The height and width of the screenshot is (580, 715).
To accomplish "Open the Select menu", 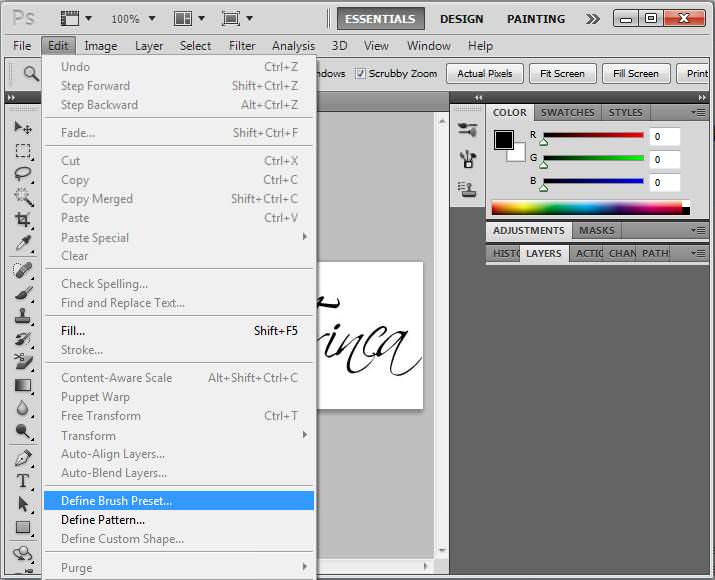I will tap(195, 46).
